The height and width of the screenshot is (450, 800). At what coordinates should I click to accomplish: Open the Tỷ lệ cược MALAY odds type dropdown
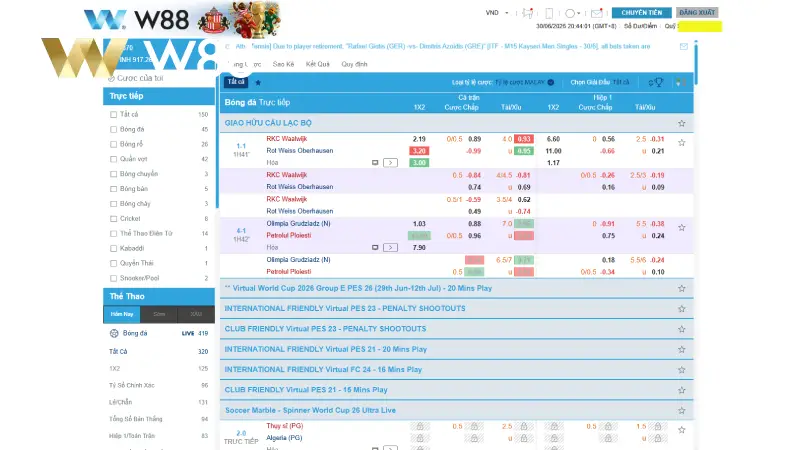(524, 82)
